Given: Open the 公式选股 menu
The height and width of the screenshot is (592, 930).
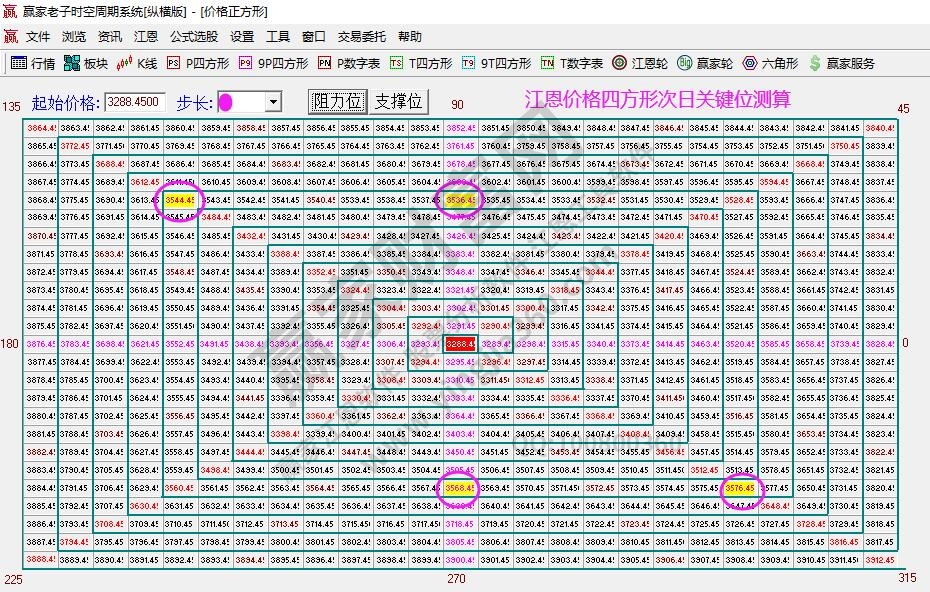Looking at the screenshot, I should 190,36.
